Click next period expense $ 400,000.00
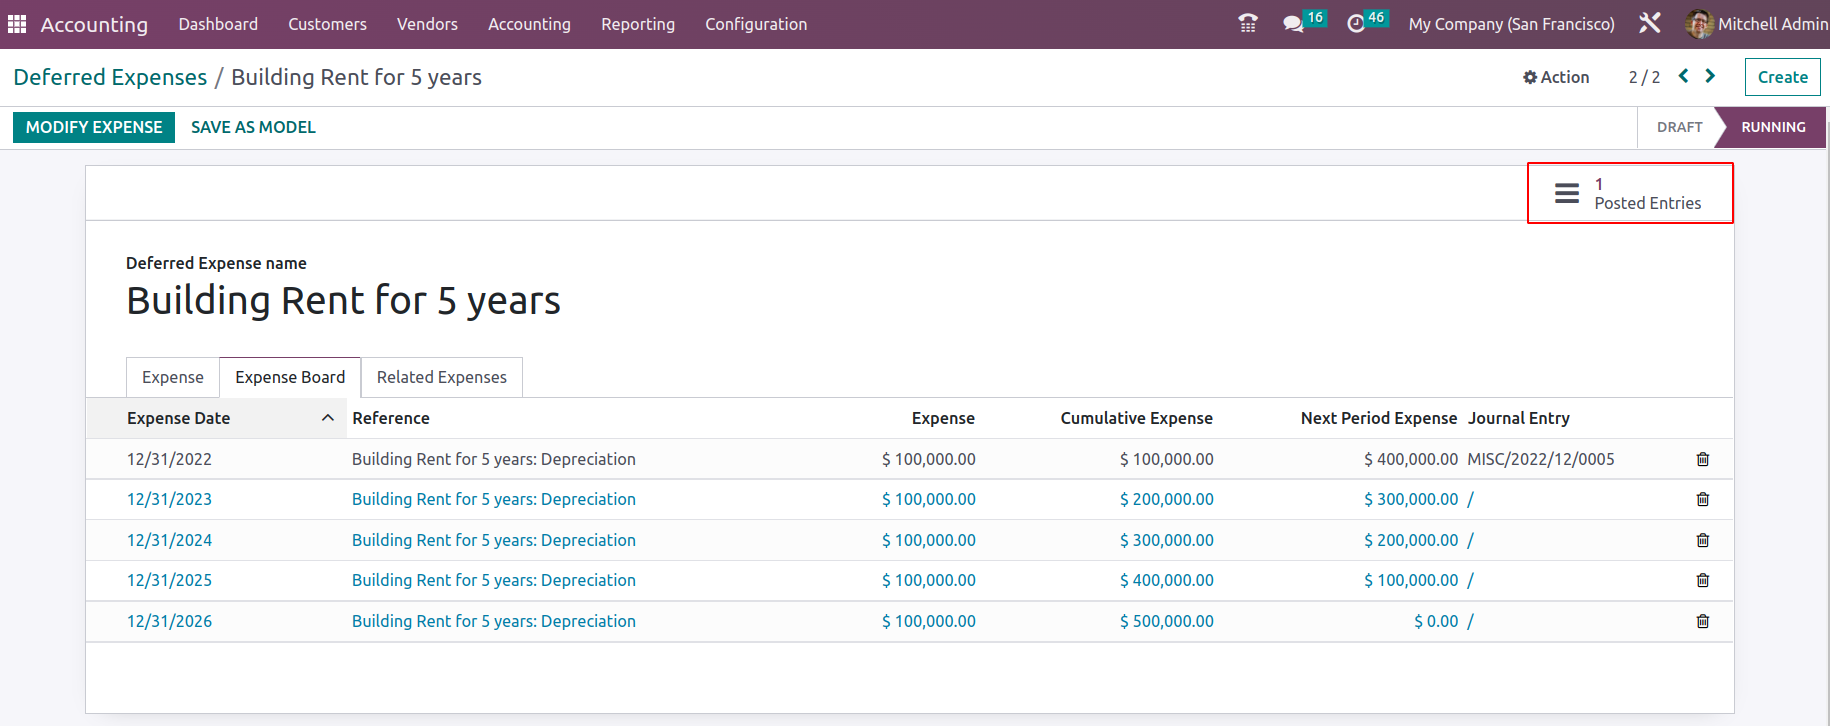The height and width of the screenshot is (726, 1830). point(1411,459)
